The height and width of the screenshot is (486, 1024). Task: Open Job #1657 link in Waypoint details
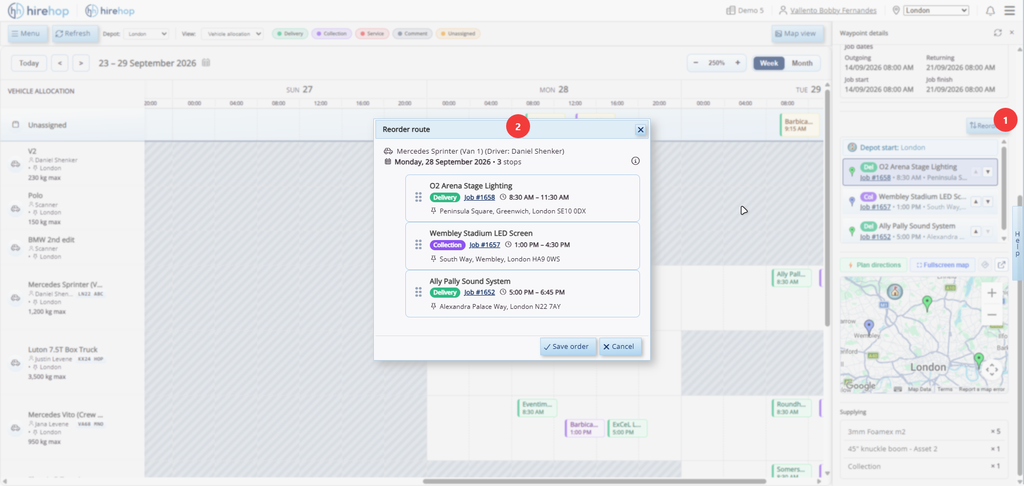tap(875, 206)
